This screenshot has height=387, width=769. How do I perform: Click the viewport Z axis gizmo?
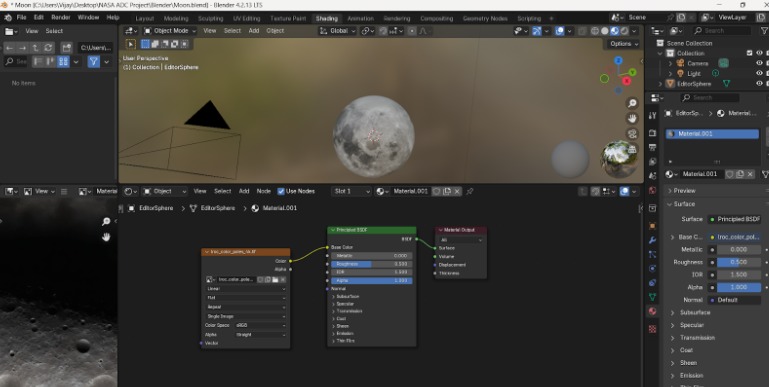coord(618,60)
